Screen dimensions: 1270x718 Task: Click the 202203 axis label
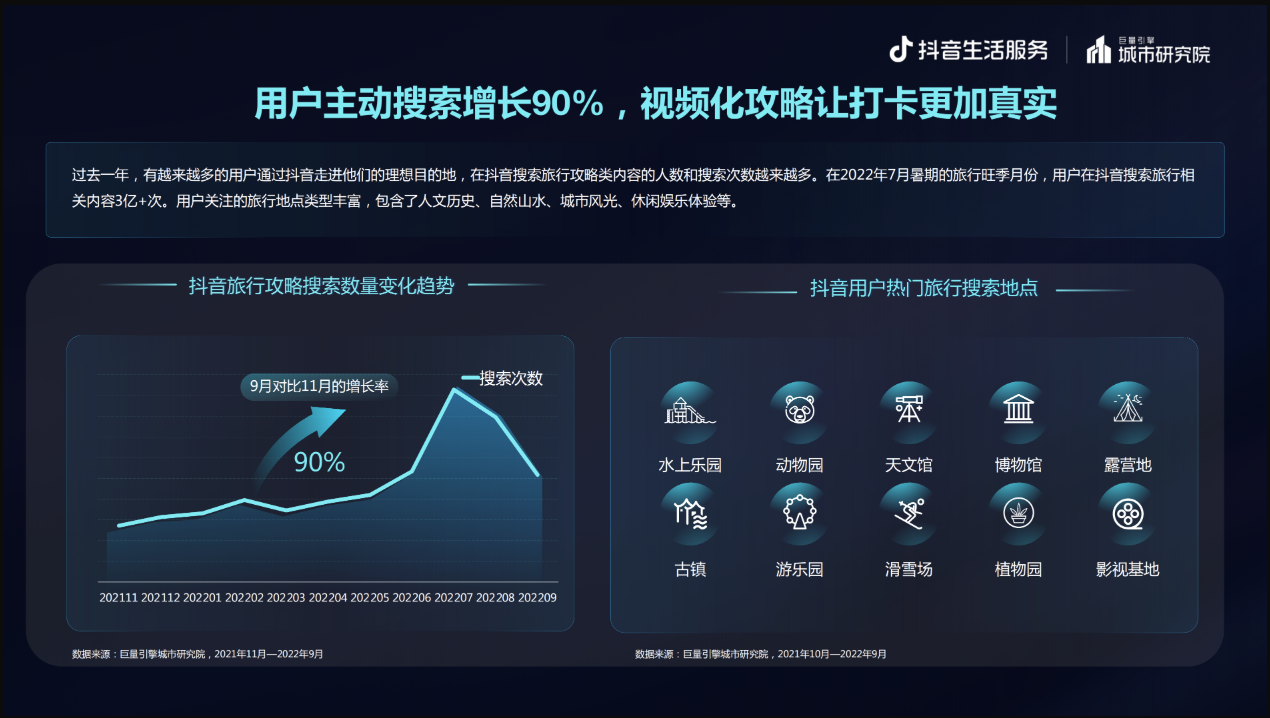point(286,597)
